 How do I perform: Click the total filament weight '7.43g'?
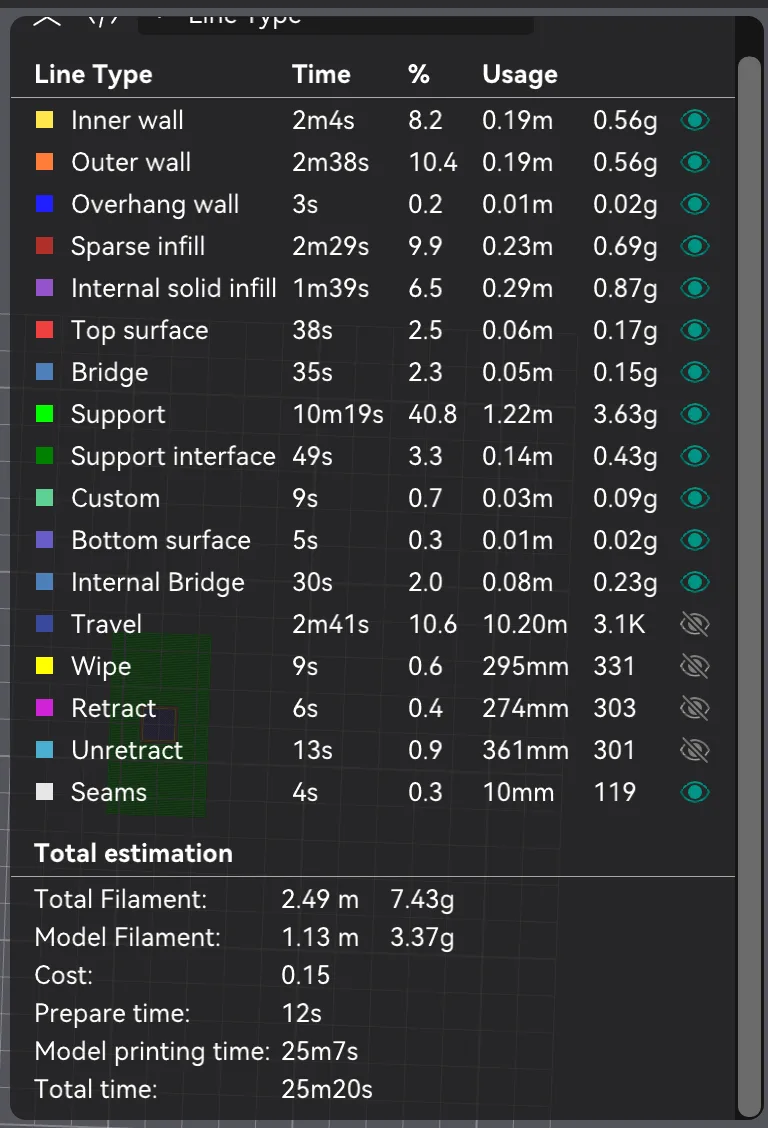click(x=422, y=900)
